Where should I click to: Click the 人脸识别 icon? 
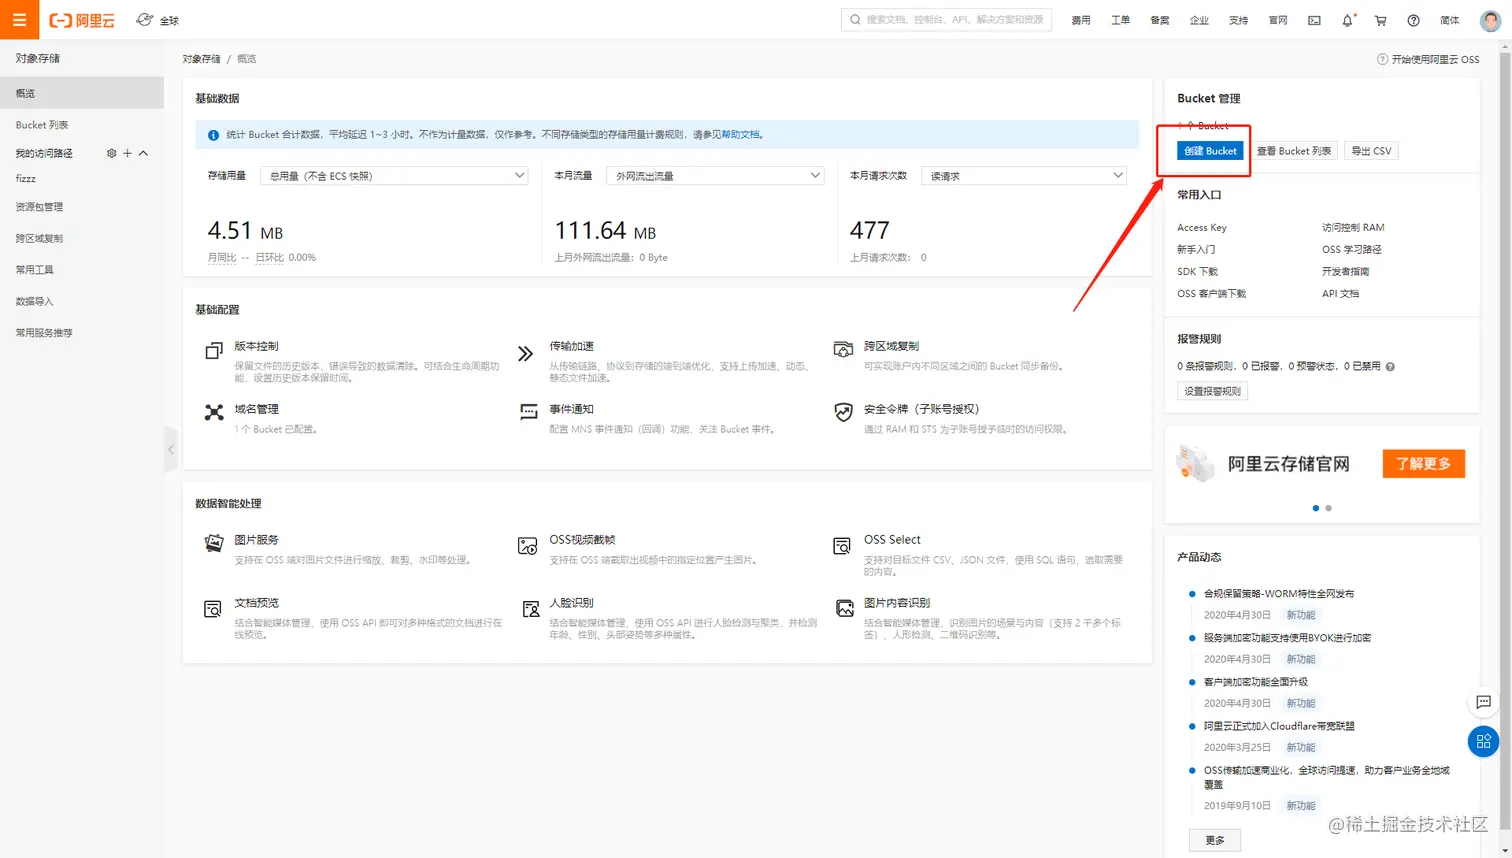tap(531, 608)
